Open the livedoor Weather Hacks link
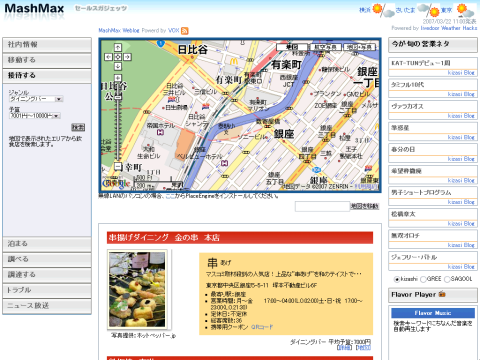Screen dimensions: 480x360 pos(449,28)
